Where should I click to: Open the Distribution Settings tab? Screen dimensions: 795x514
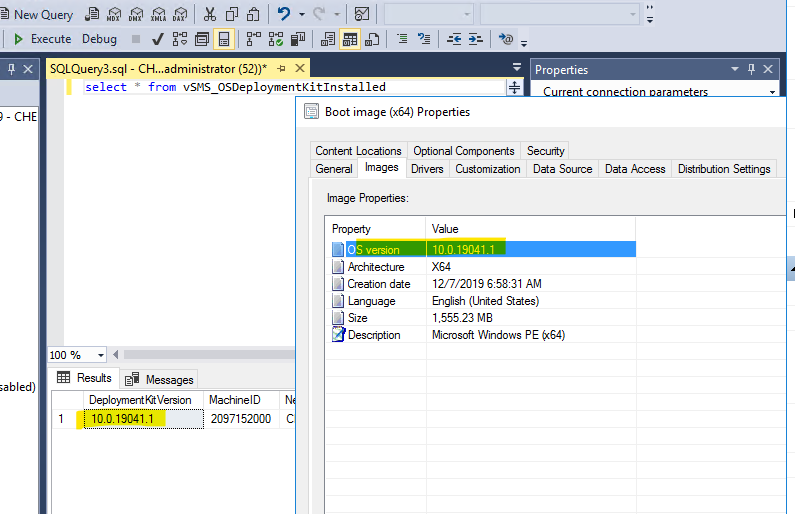[x=724, y=169]
